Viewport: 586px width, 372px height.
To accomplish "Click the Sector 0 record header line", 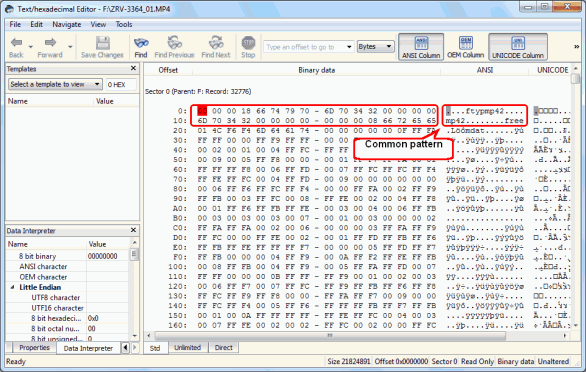I will [x=198, y=91].
